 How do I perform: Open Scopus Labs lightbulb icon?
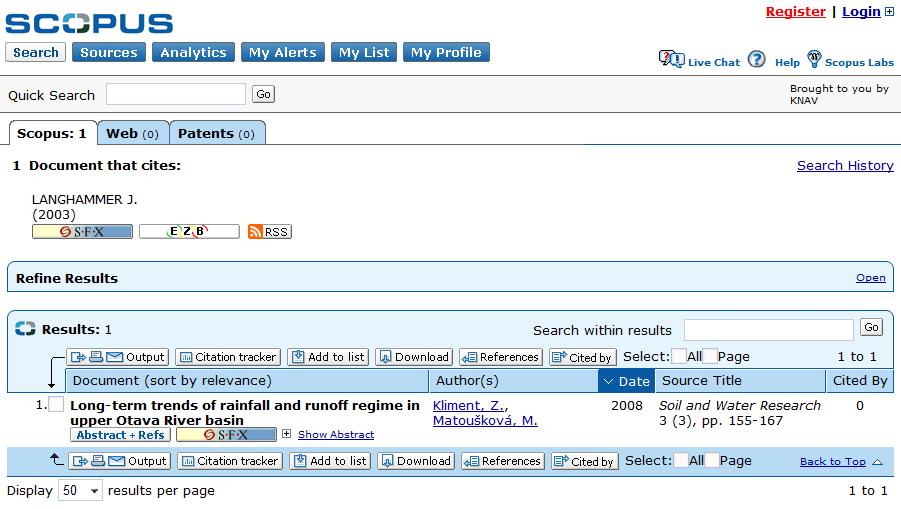point(814,59)
